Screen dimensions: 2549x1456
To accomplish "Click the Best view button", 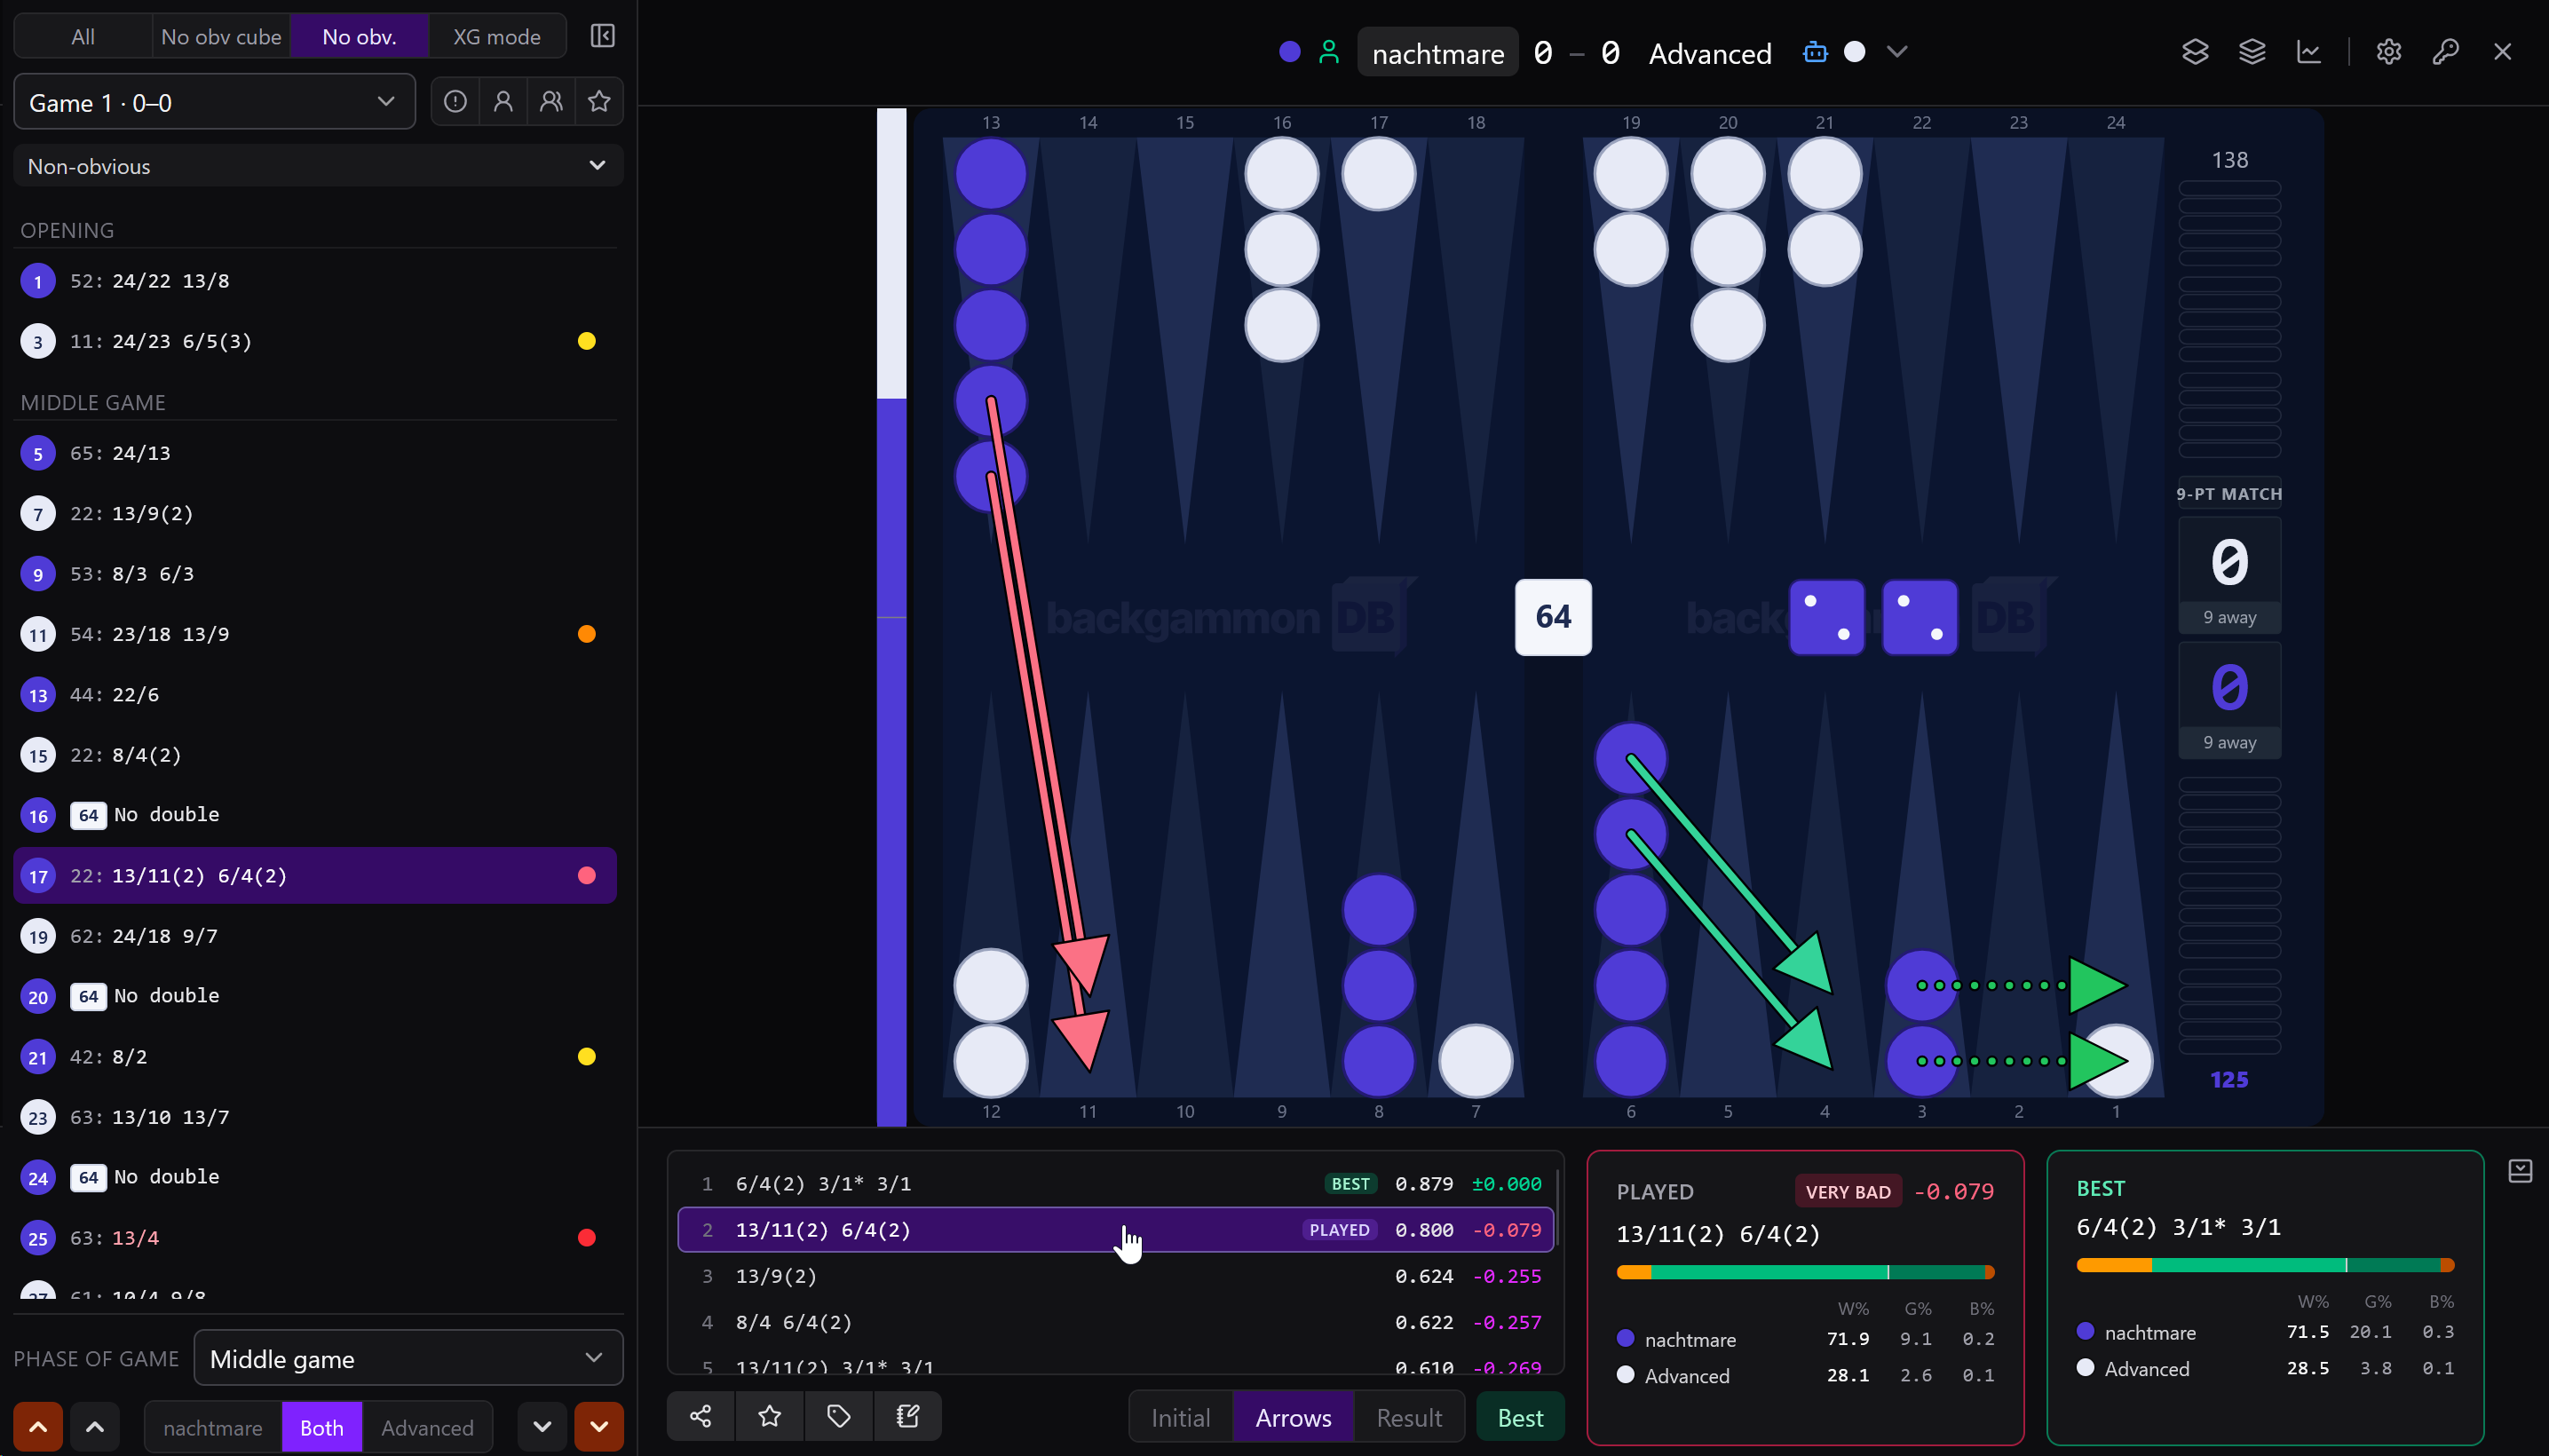I will click(1520, 1417).
